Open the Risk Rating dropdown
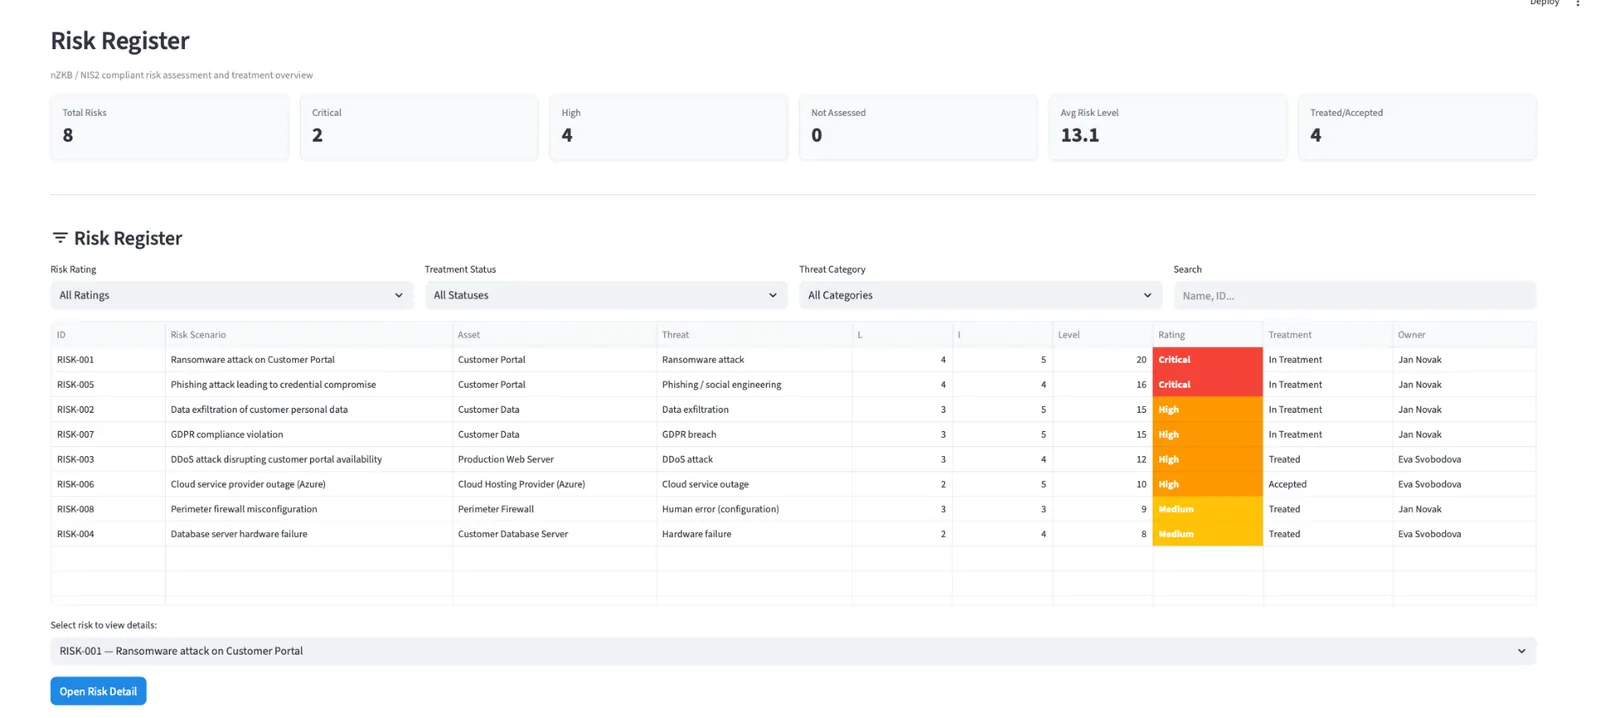 point(231,295)
